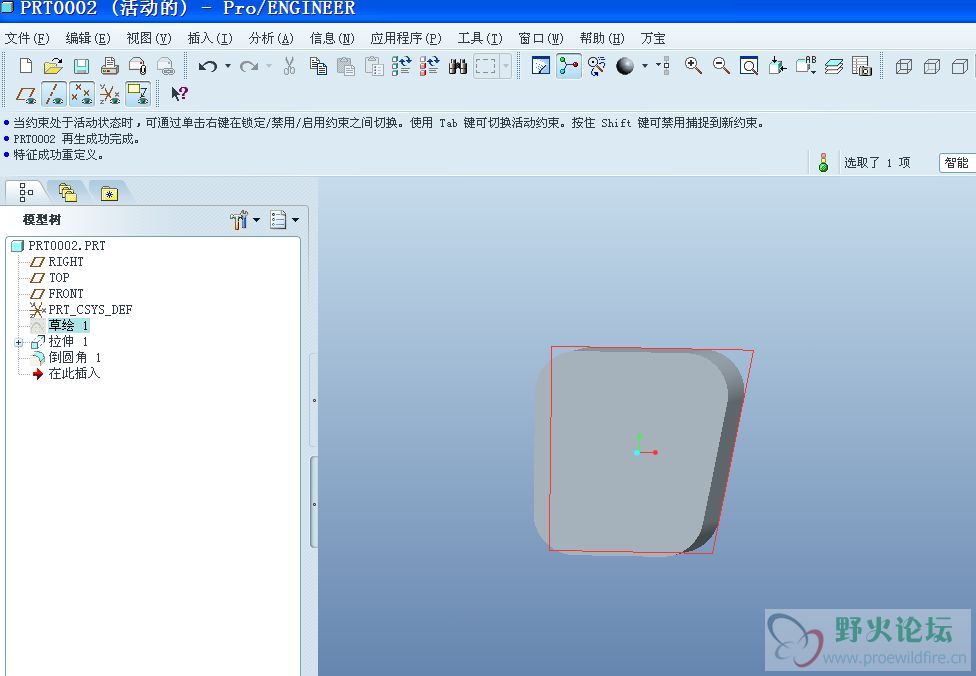976x676 pixels.
Task: Open an existing file via folder icon
Action: [x=54, y=65]
